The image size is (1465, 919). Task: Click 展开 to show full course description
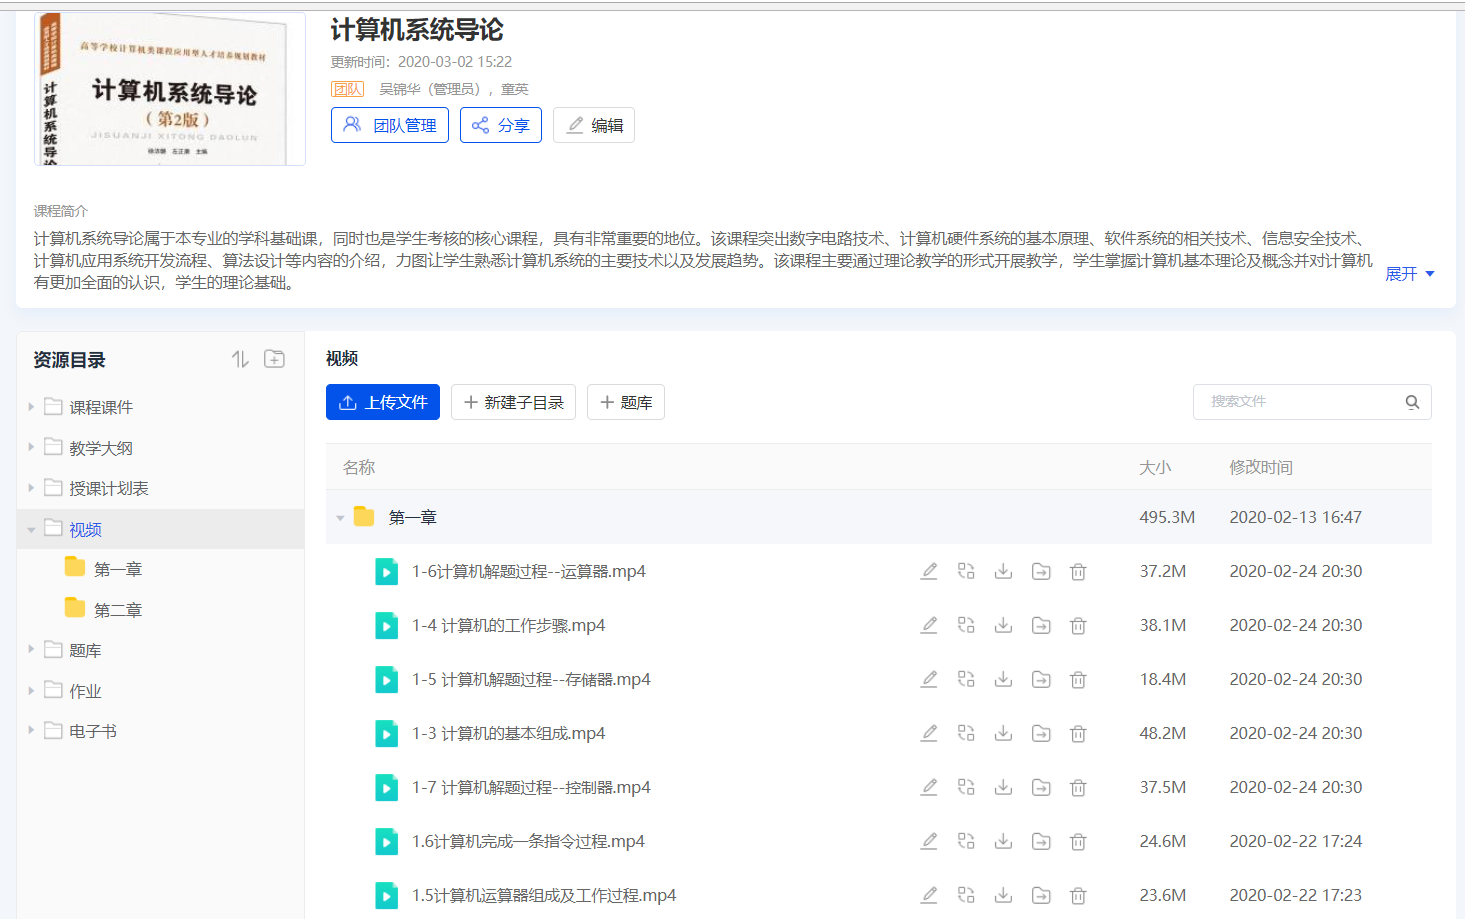(x=1402, y=273)
